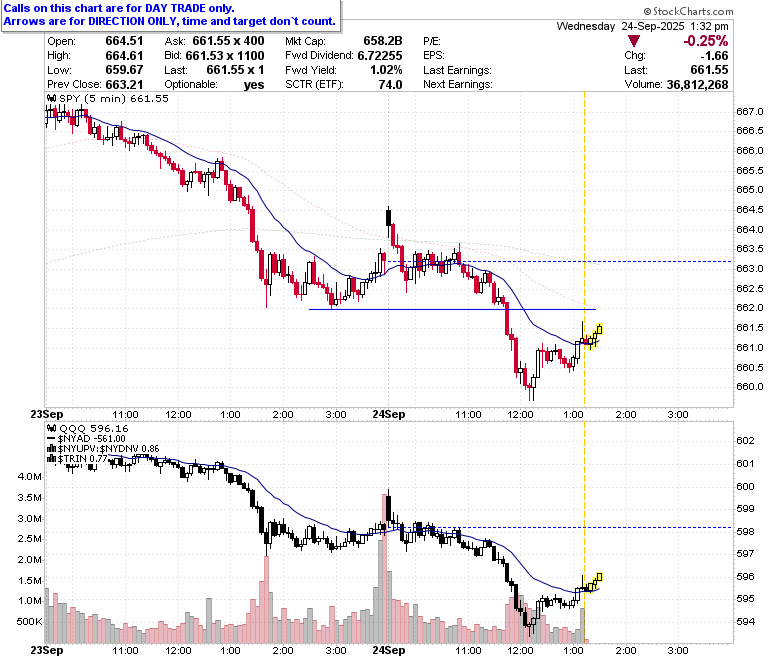Image resolution: width=780 pixels, height=659 pixels.
Task: Click the '24Sep' label under the SPY chart
Action: pos(389,414)
